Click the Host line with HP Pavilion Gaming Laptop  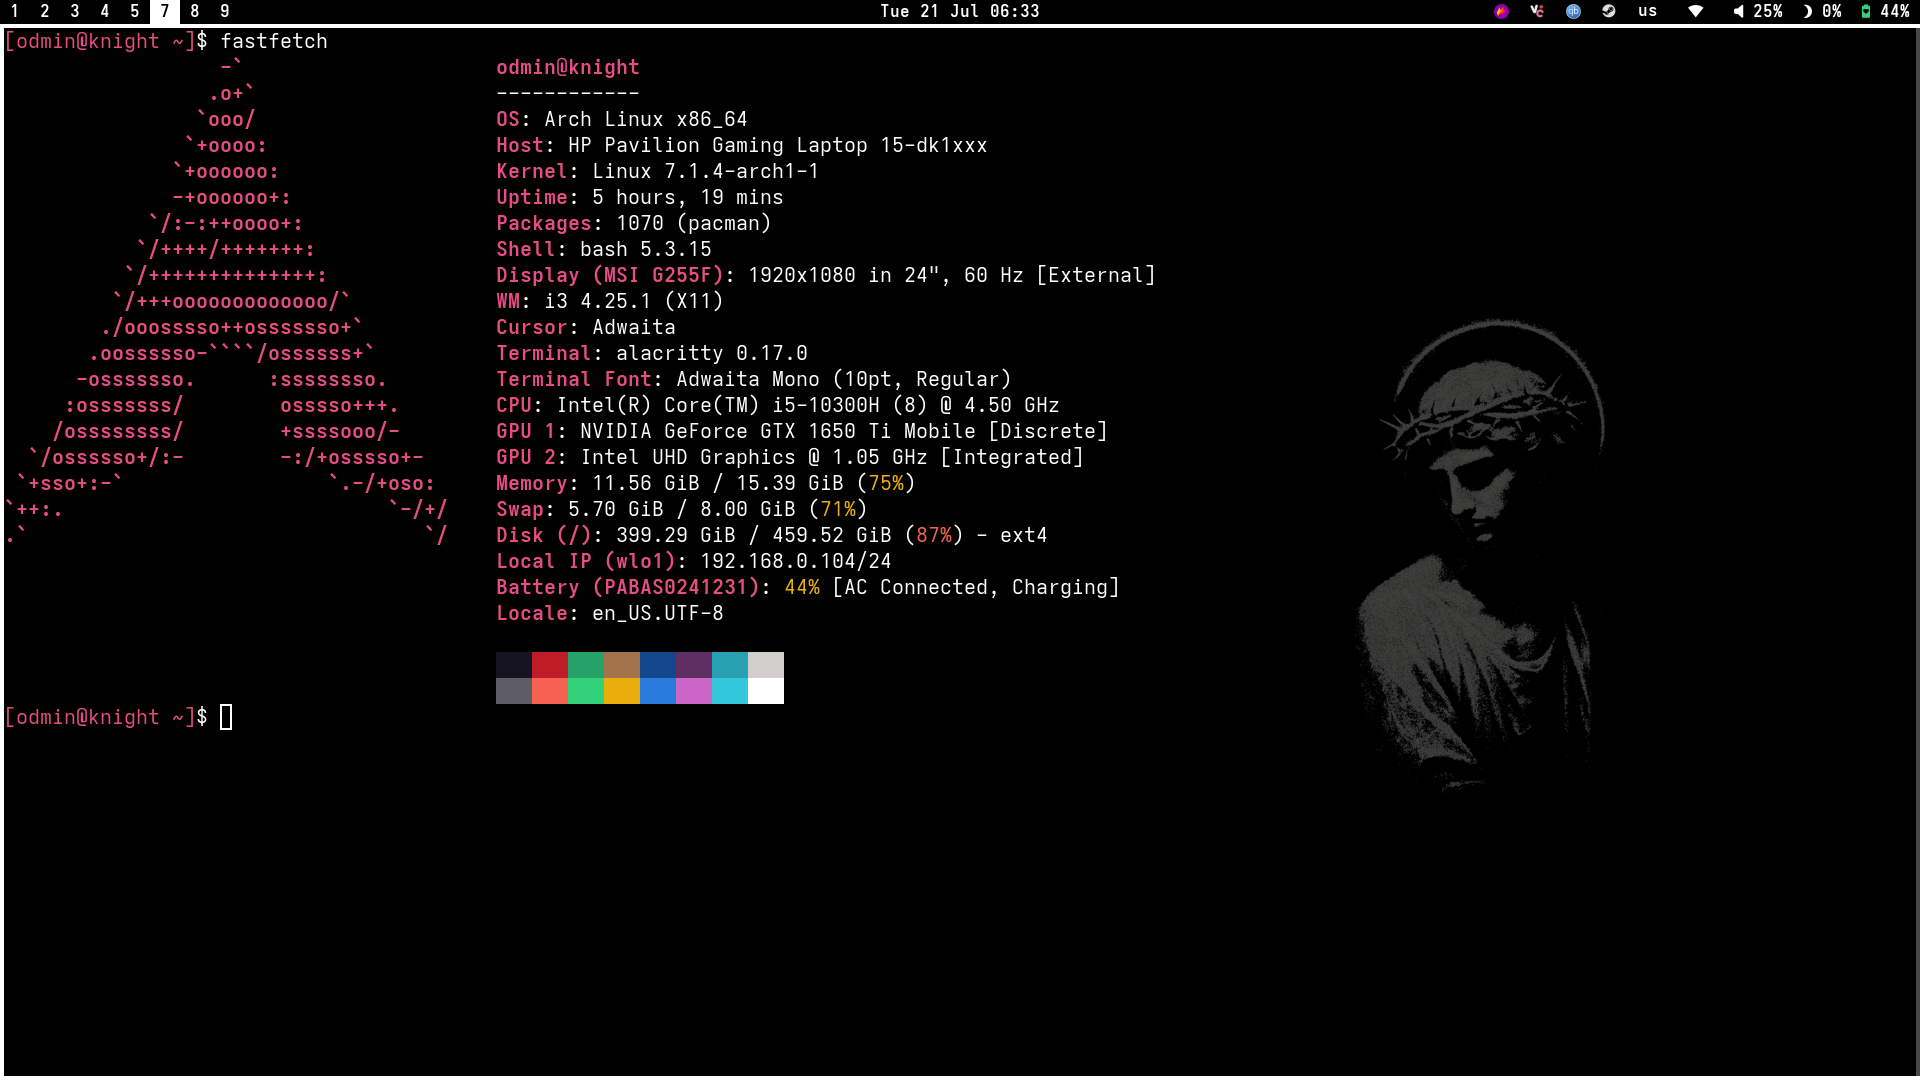click(x=742, y=145)
